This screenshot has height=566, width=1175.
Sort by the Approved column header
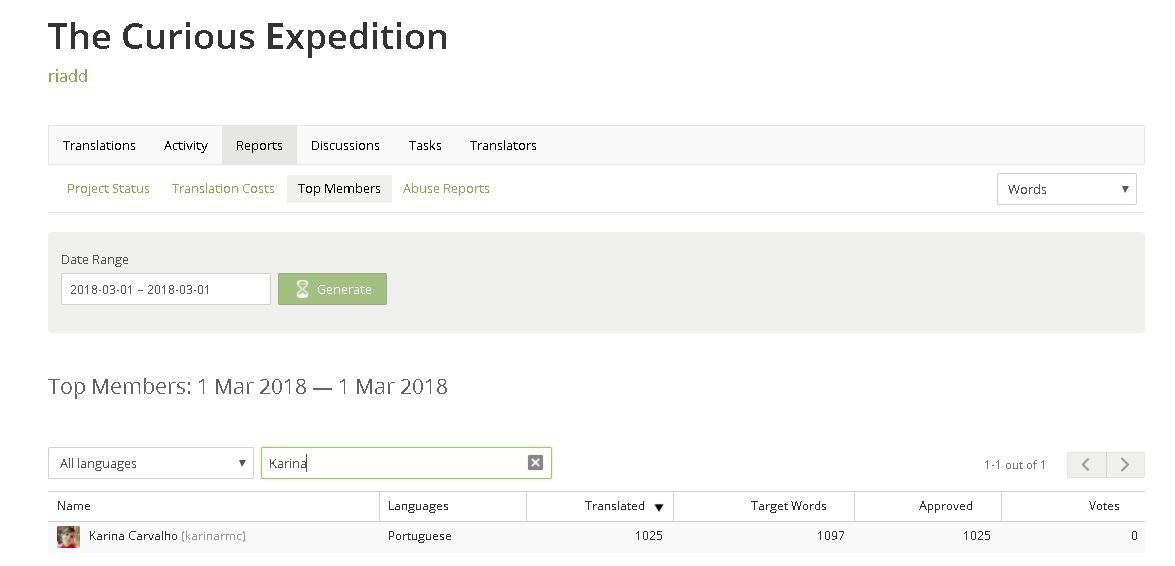945,506
